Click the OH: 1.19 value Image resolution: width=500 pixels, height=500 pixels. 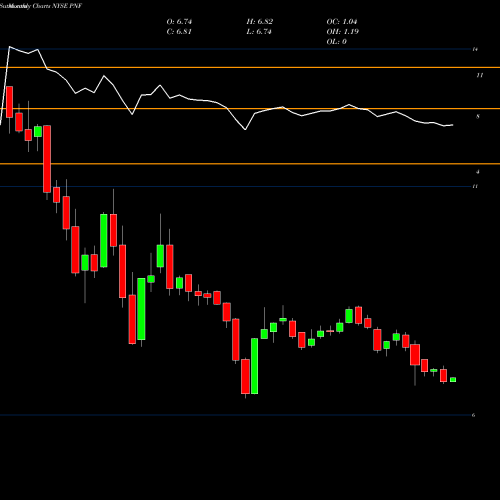[342, 32]
